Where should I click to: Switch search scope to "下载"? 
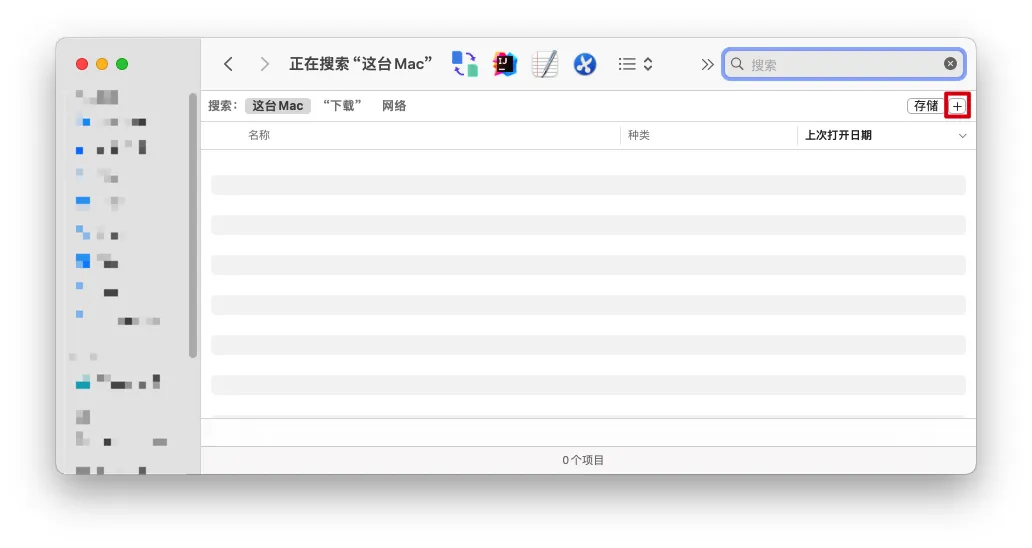coord(342,106)
